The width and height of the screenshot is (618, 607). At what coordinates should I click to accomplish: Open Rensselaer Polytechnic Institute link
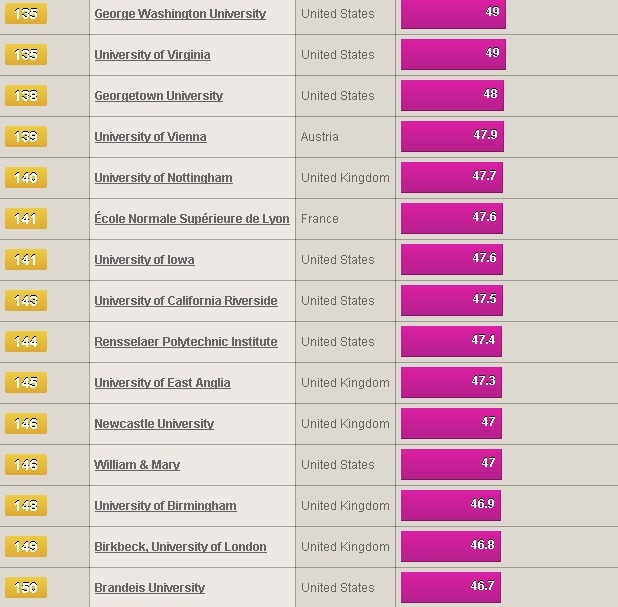click(x=186, y=342)
